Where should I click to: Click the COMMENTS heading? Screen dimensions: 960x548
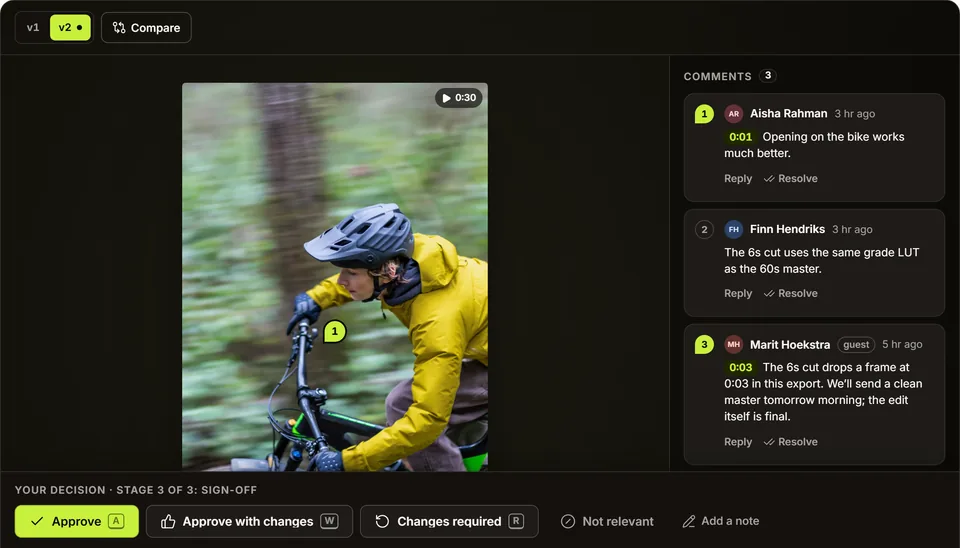point(718,77)
